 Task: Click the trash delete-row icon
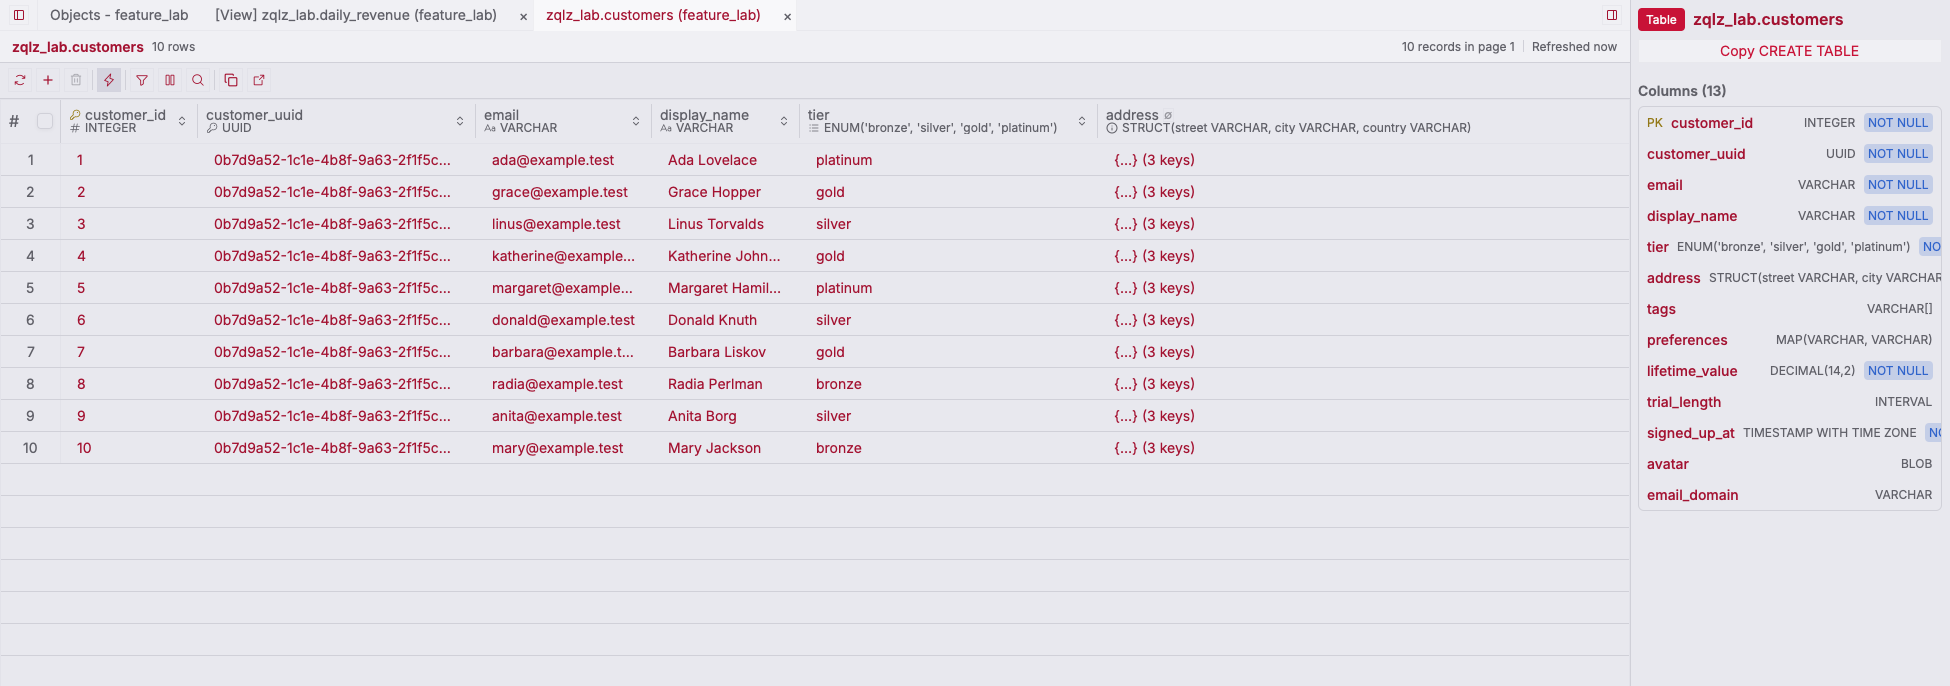click(76, 80)
